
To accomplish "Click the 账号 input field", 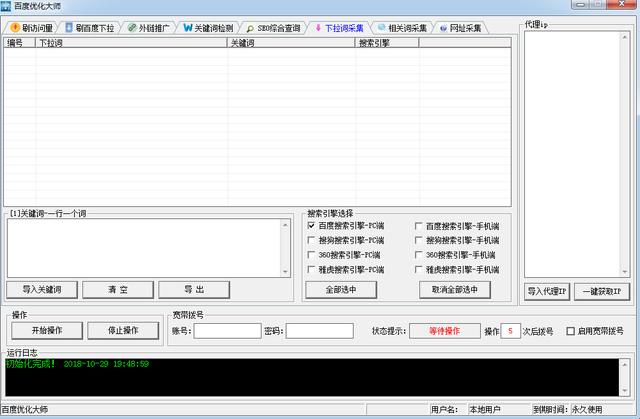I will coord(227,331).
